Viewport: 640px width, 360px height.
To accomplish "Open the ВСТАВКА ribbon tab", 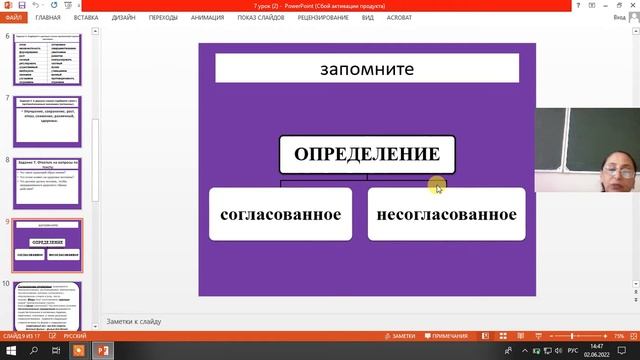I will point(86,18).
